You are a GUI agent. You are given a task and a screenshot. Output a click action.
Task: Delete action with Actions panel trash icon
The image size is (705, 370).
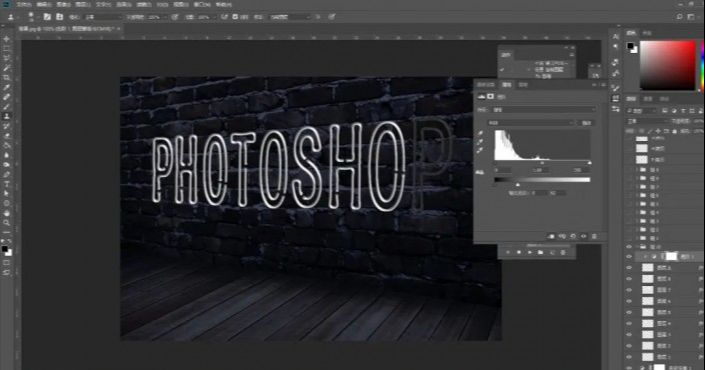pyautogui.click(x=562, y=253)
